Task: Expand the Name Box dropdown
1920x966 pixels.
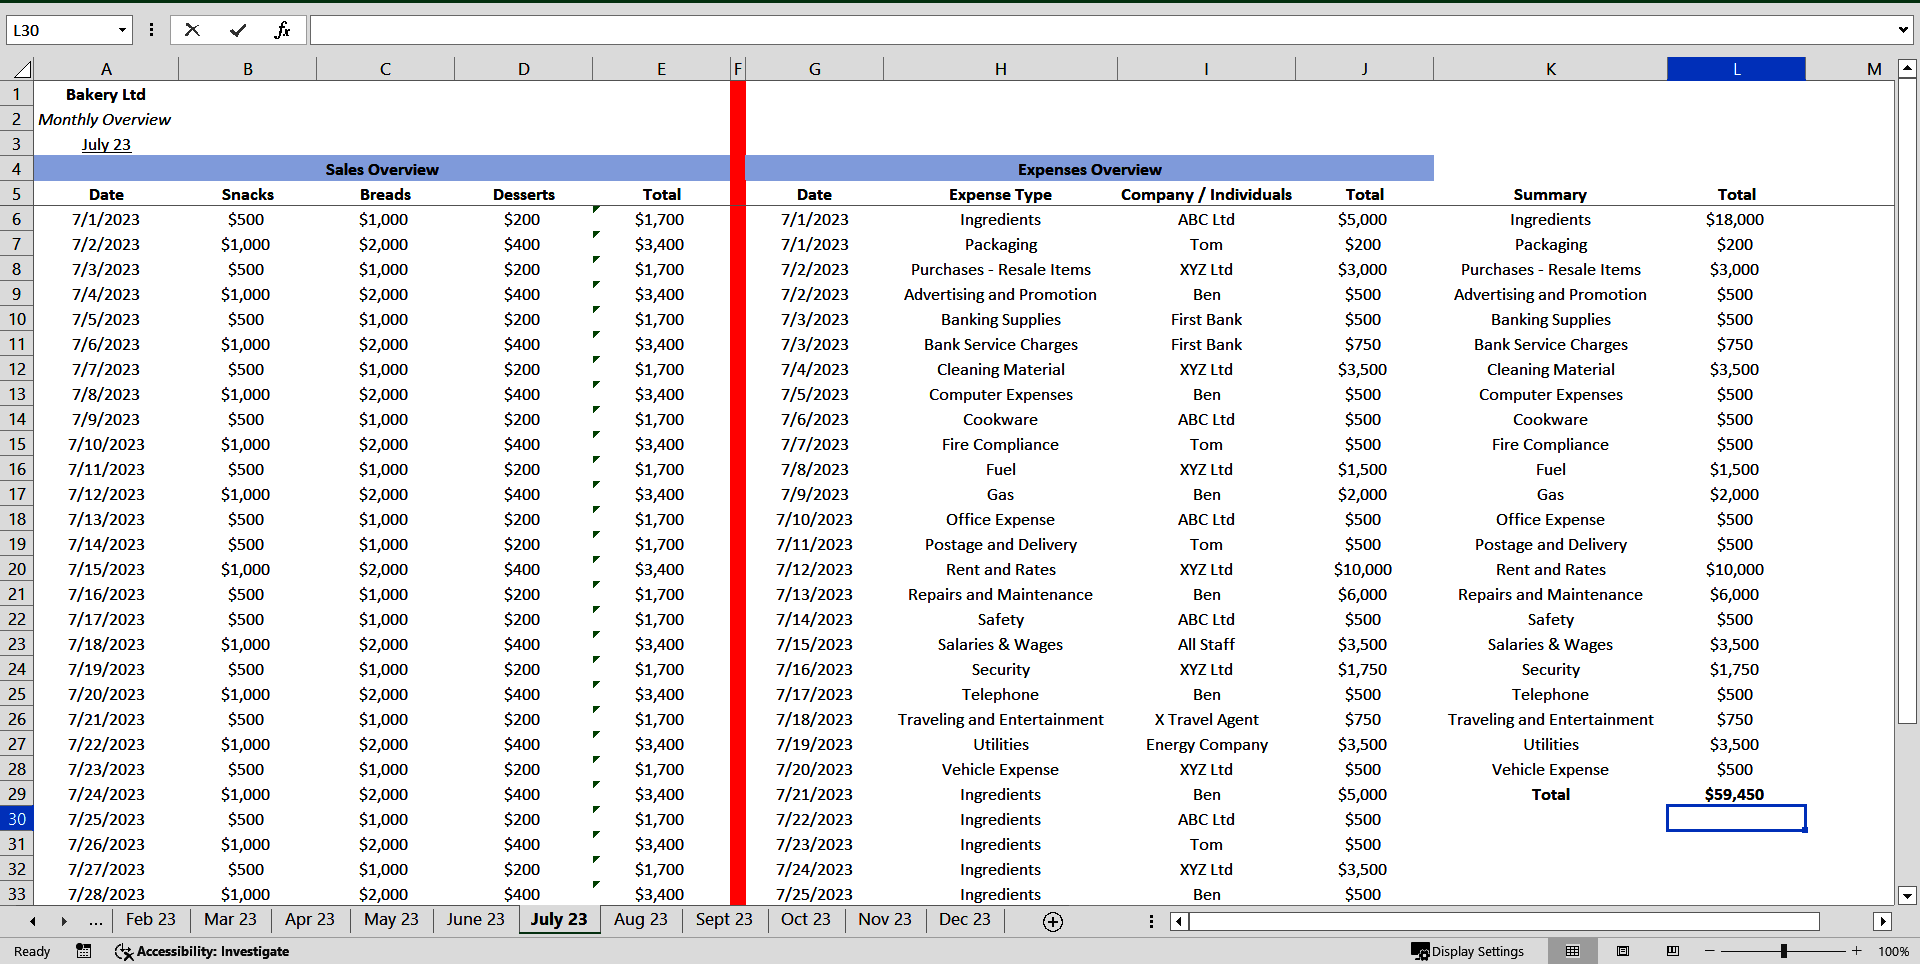Action: [x=122, y=30]
